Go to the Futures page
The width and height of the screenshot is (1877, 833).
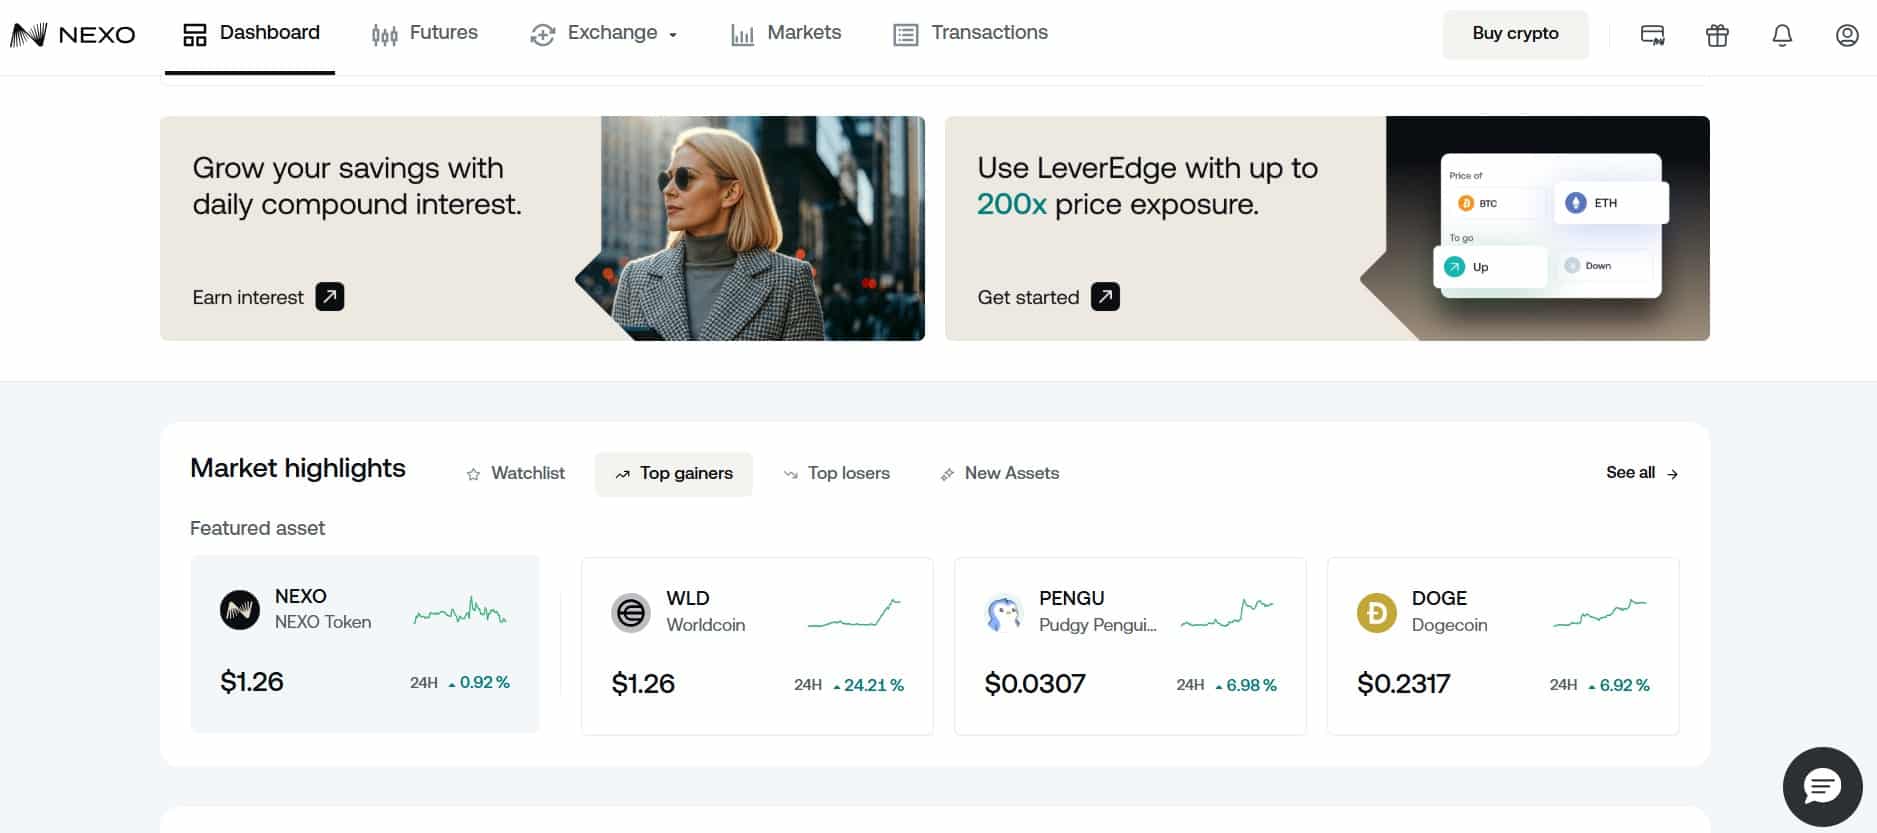click(x=424, y=34)
